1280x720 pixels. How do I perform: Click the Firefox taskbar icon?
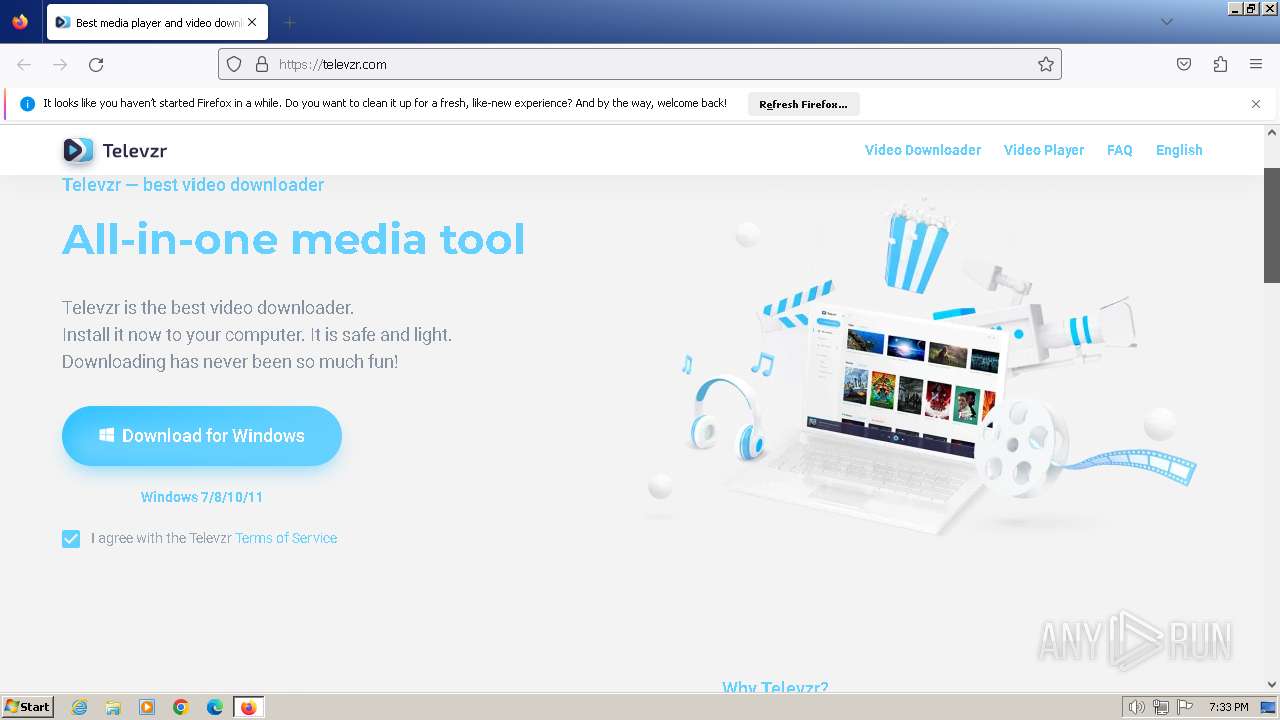coord(248,707)
